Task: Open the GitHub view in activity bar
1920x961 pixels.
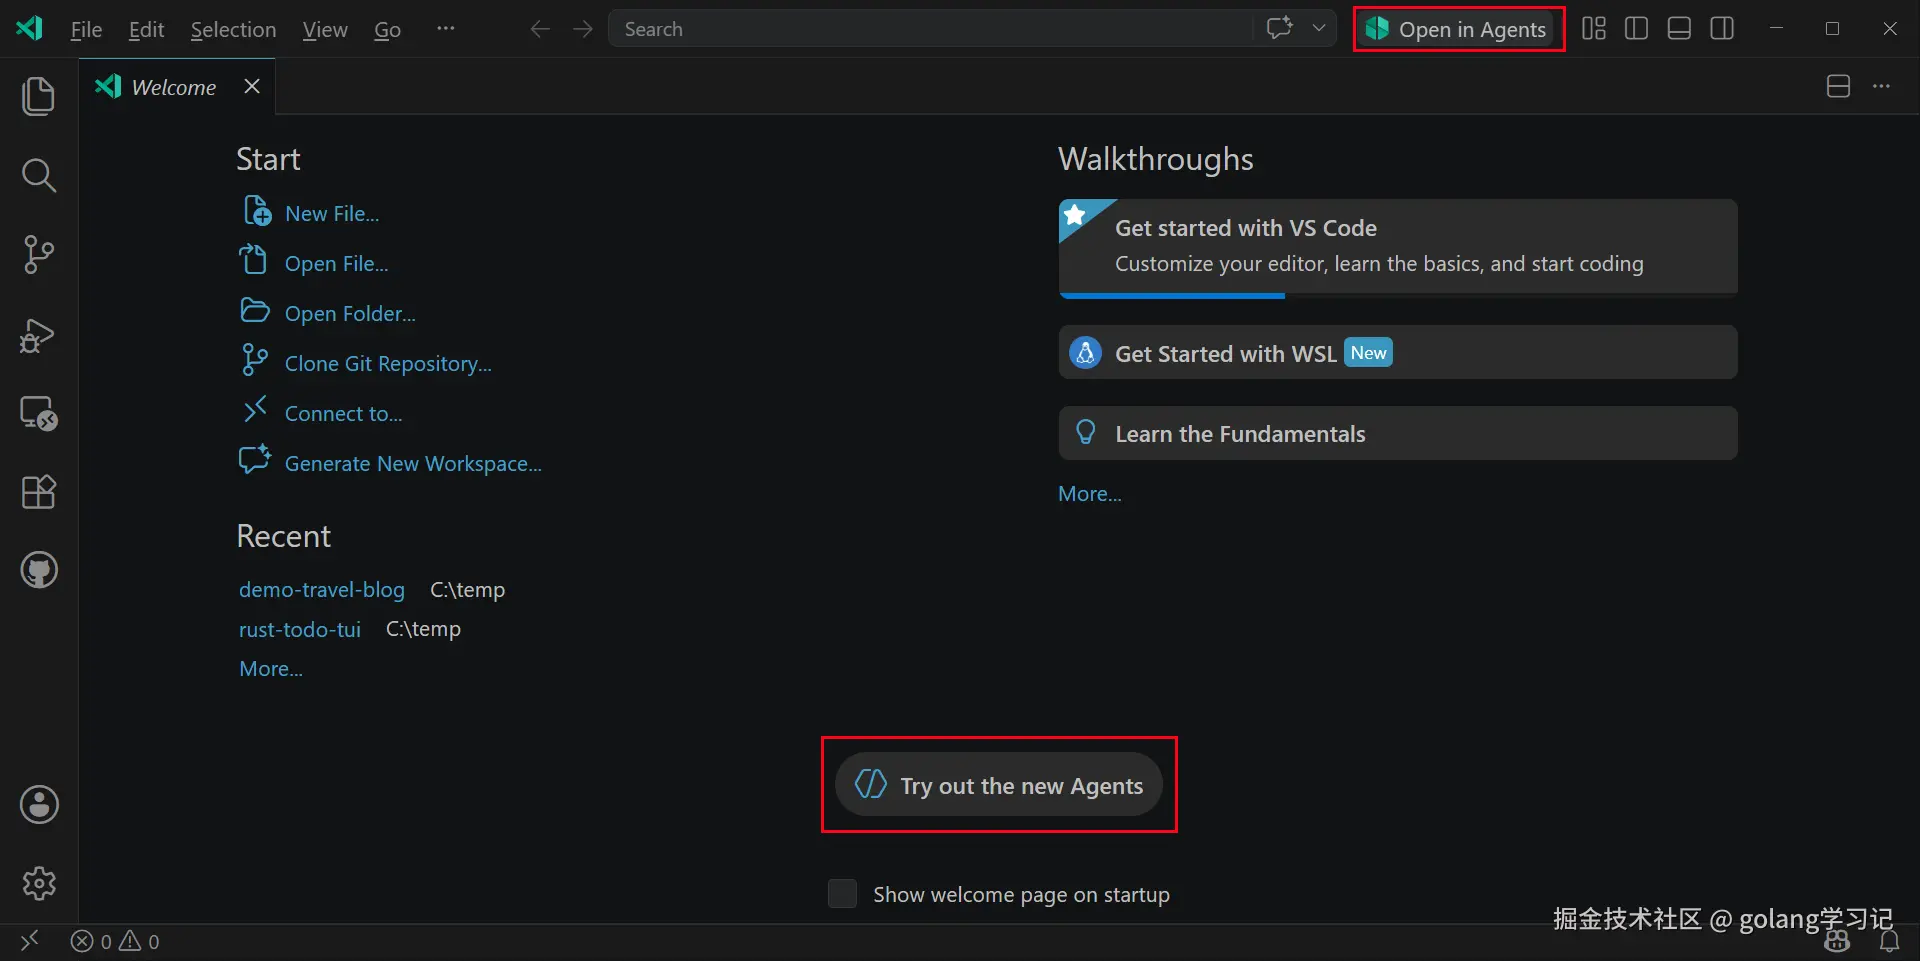Action: [x=39, y=570]
